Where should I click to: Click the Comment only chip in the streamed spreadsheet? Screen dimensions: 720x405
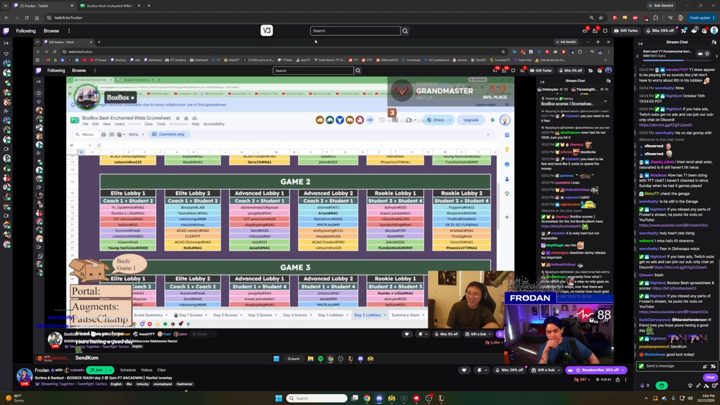tap(169, 134)
